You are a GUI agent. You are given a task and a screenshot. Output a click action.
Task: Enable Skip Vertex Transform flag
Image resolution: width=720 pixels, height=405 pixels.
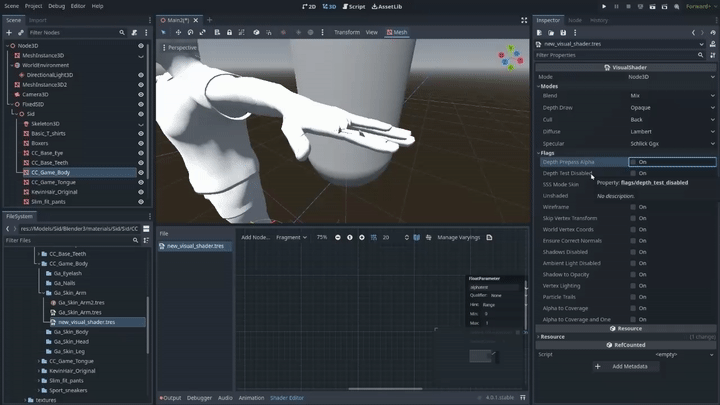(x=633, y=218)
